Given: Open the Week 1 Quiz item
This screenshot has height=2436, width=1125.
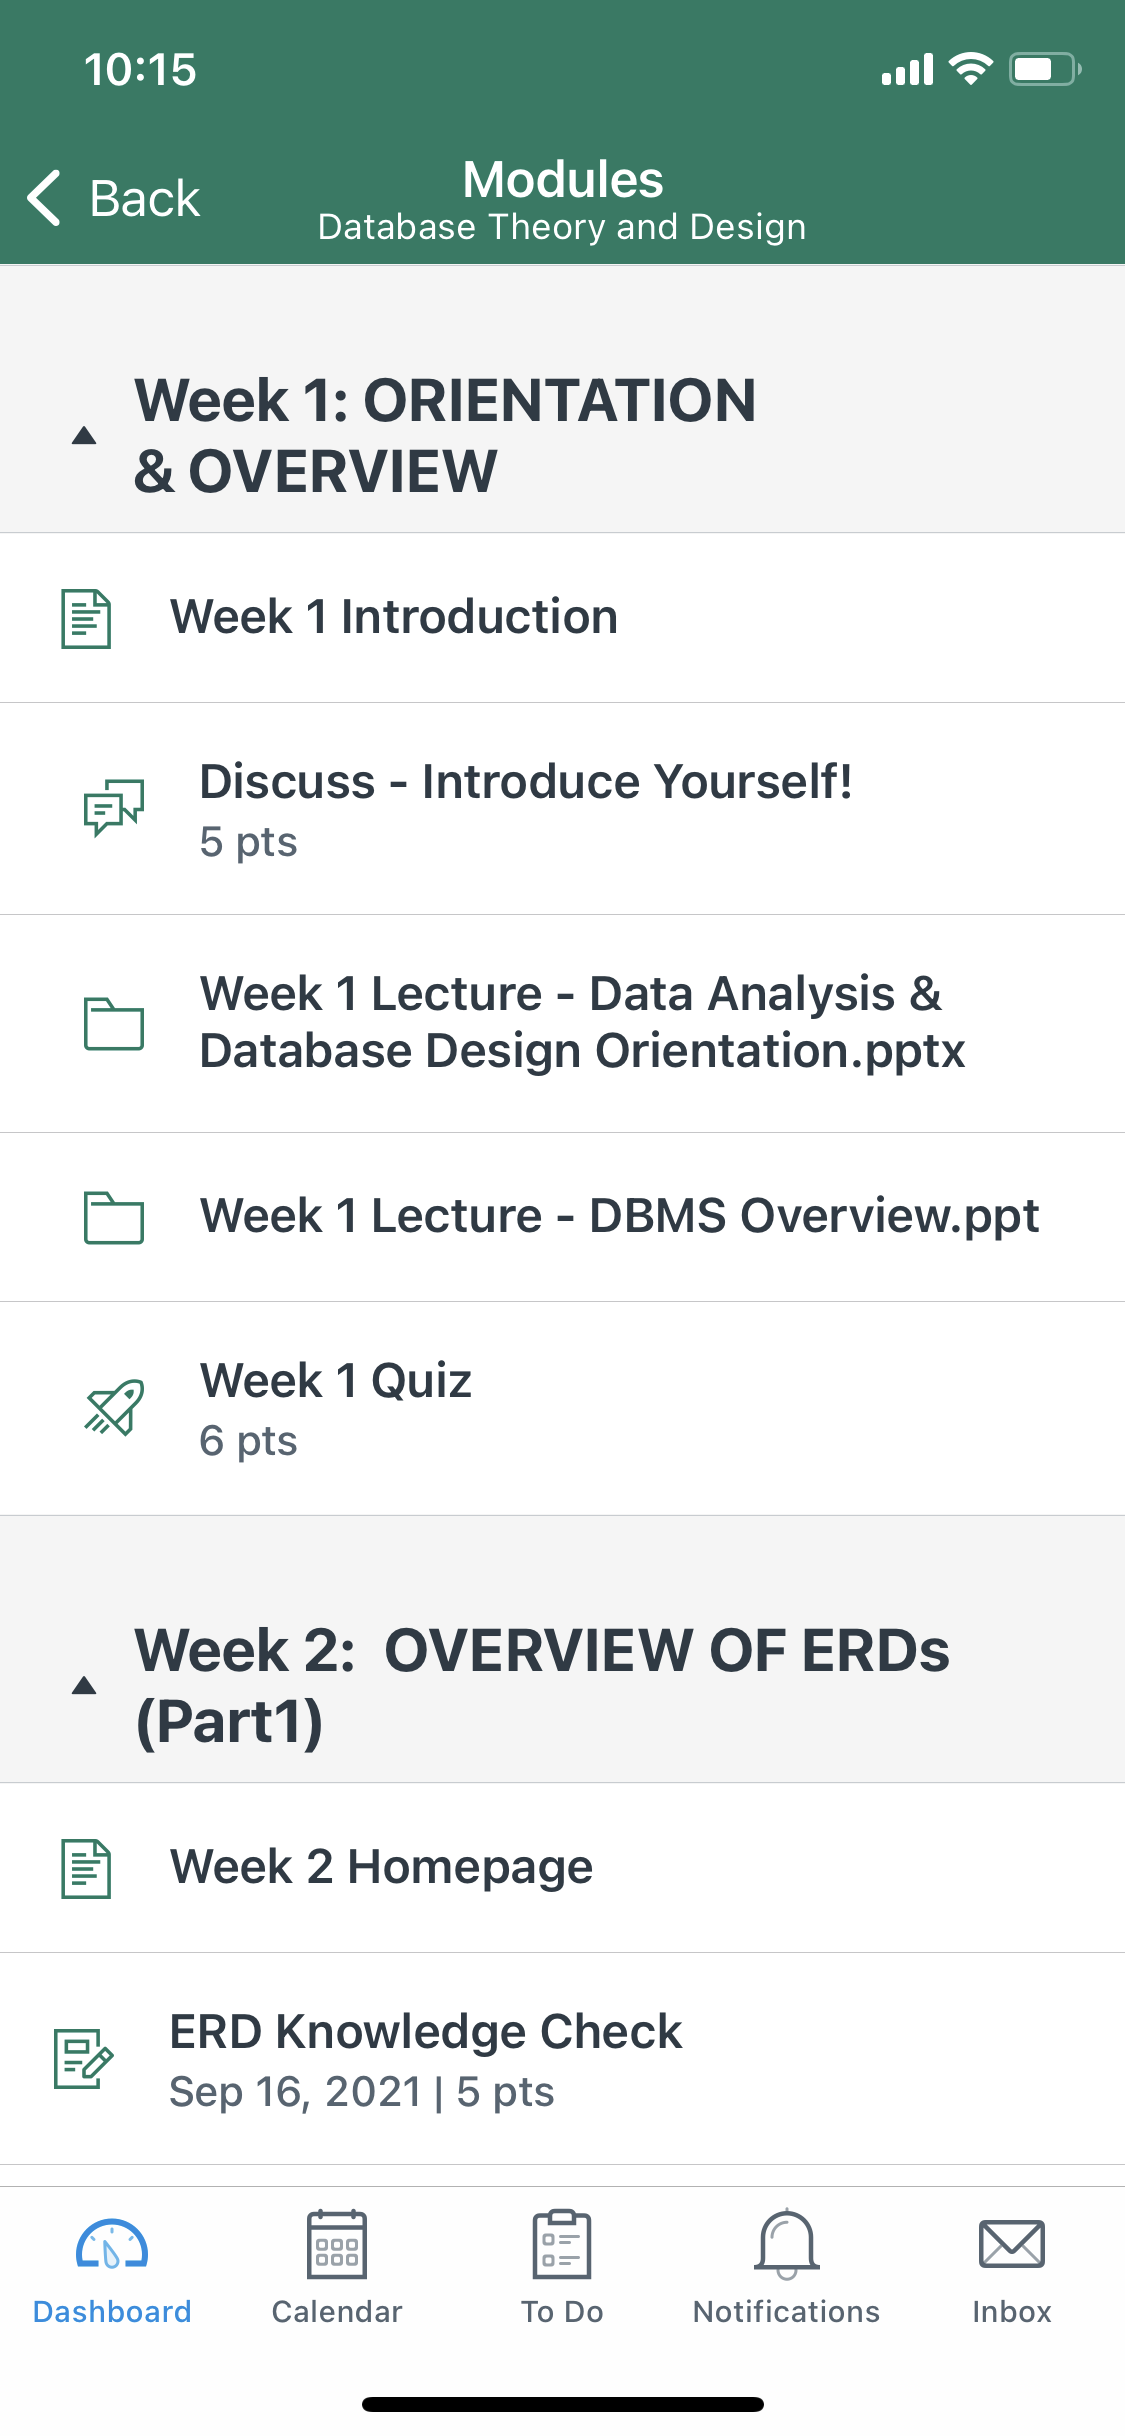Looking at the screenshot, I should click(x=336, y=1382).
